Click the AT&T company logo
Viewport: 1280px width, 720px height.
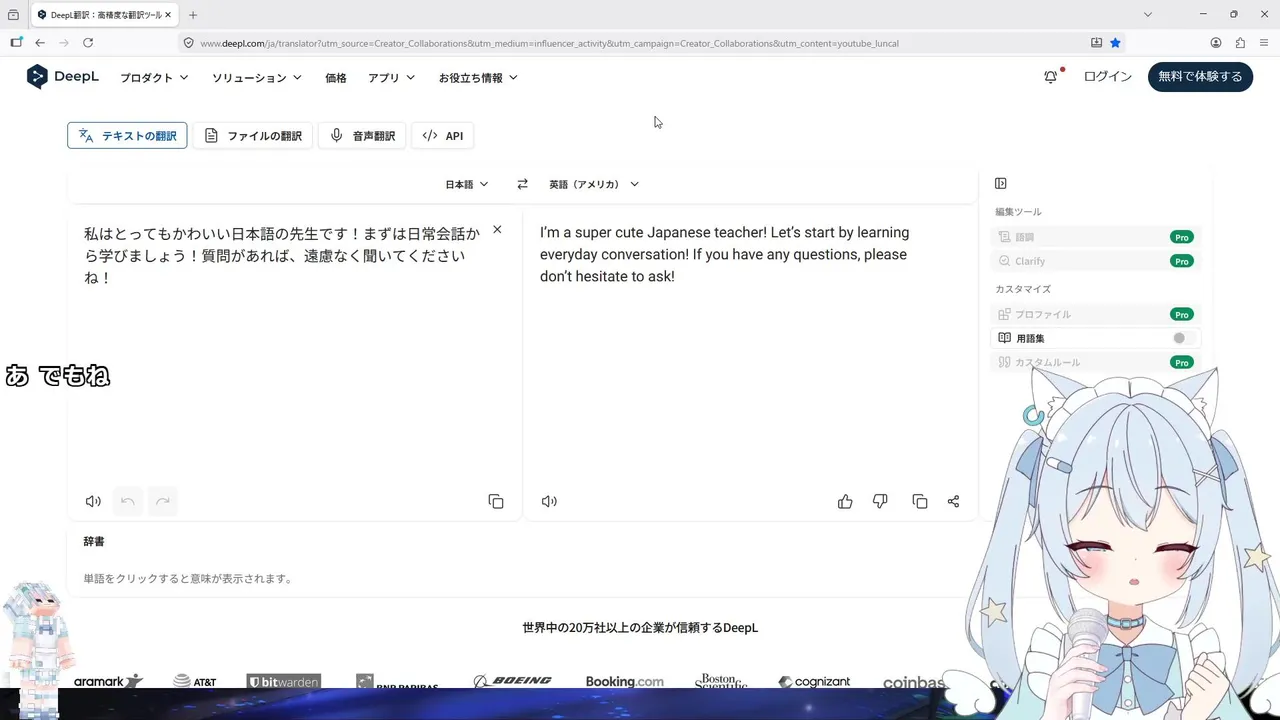point(195,681)
